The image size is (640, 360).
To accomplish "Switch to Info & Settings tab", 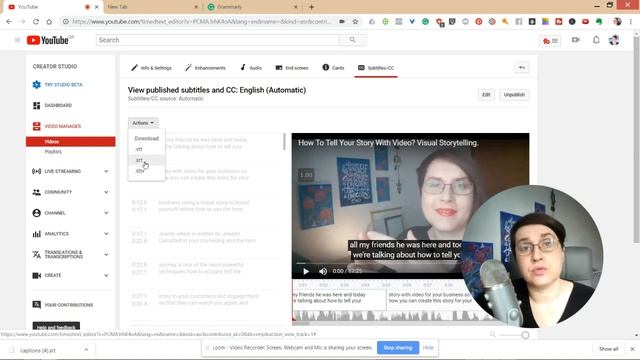I will (x=151, y=68).
